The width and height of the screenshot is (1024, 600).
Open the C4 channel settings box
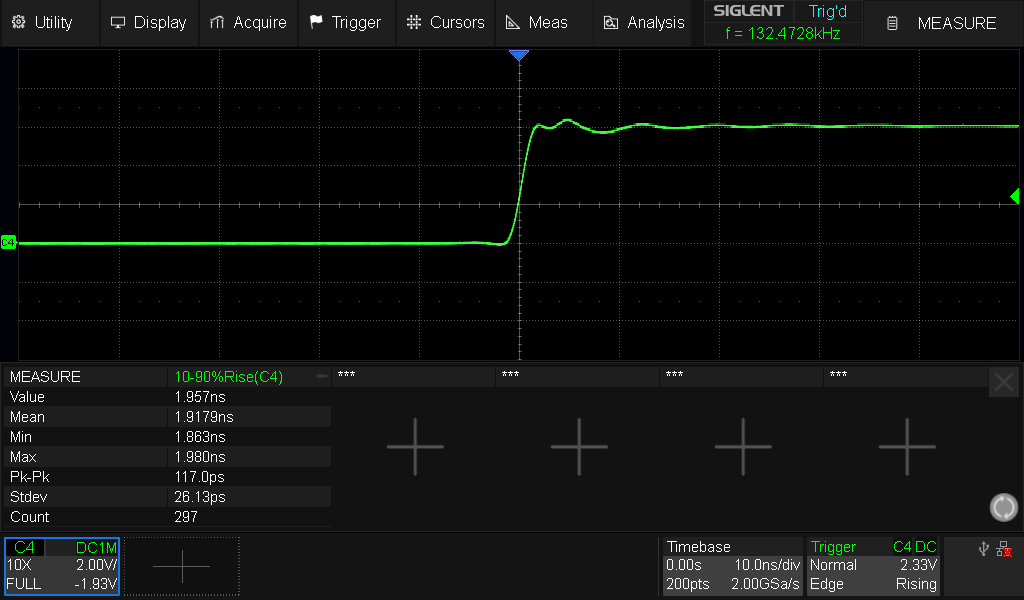(62, 566)
